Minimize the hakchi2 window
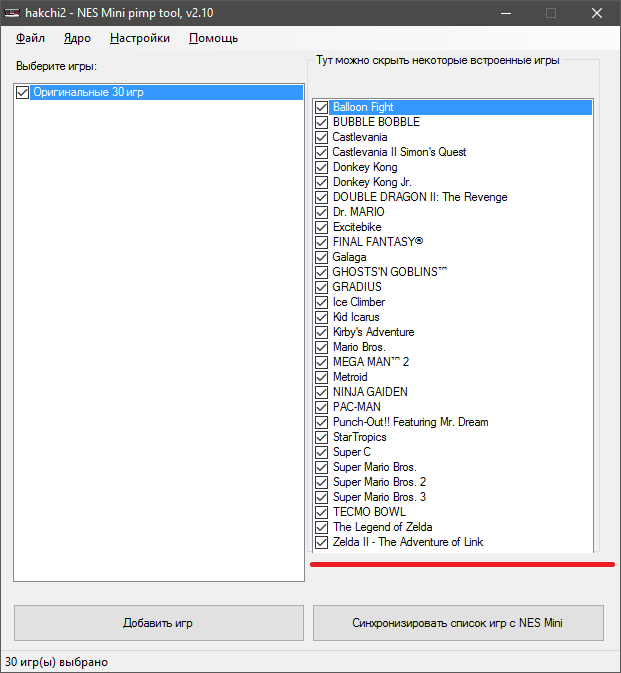Image resolution: width=621 pixels, height=673 pixels. point(506,13)
